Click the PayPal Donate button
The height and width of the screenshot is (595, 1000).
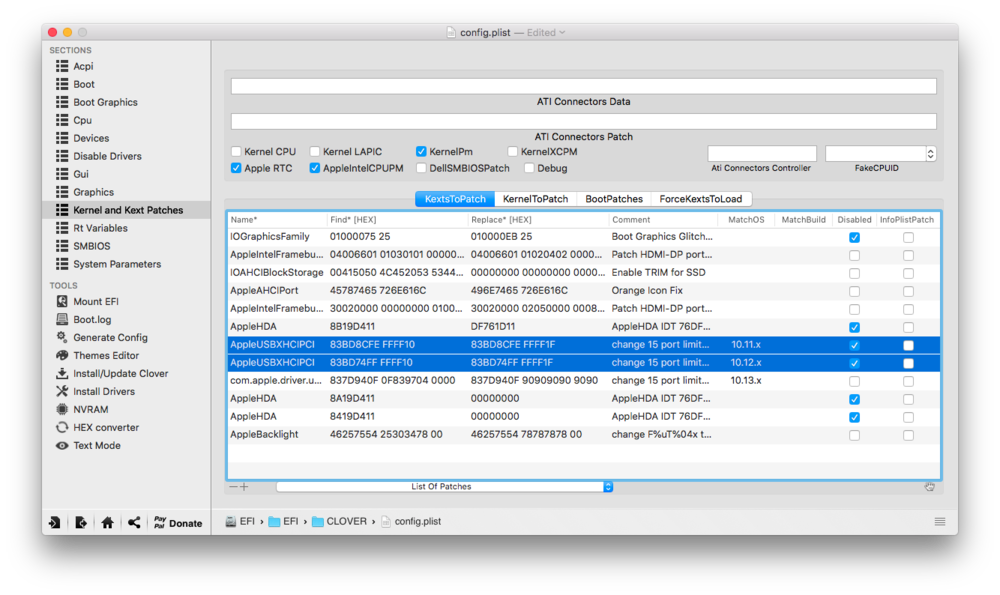click(x=176, y=522)
